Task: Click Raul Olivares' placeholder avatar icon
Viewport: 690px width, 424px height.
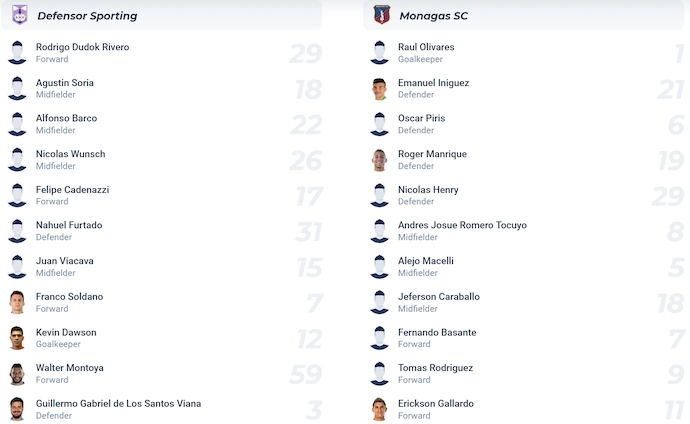Action: coord(379,53)
